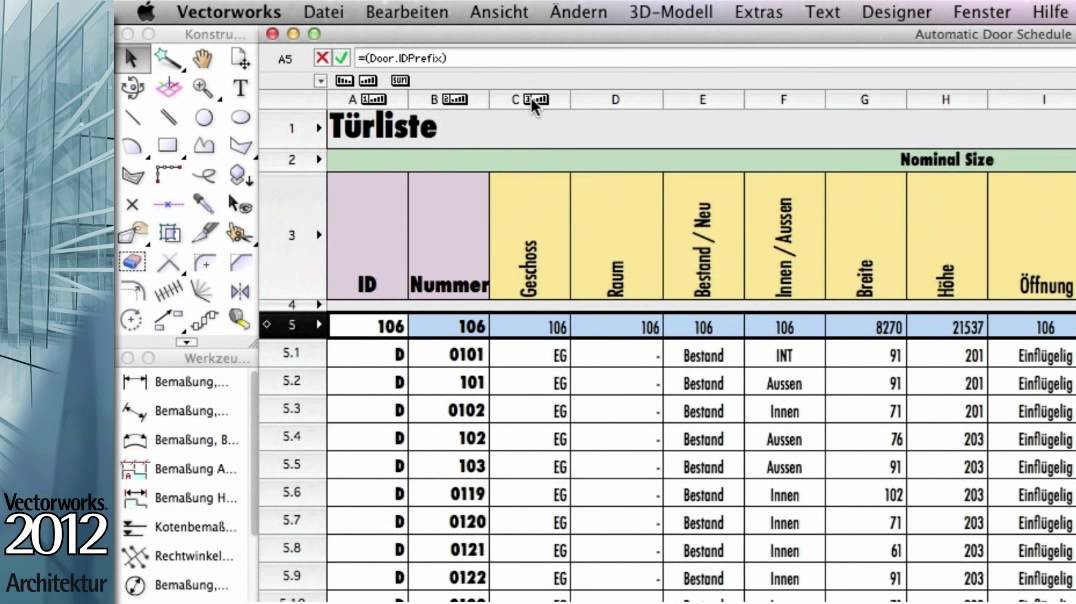Open the 3D-Modell menu
The width and height of the screenshot is (1076, 604).
click(x=671, y=12)
